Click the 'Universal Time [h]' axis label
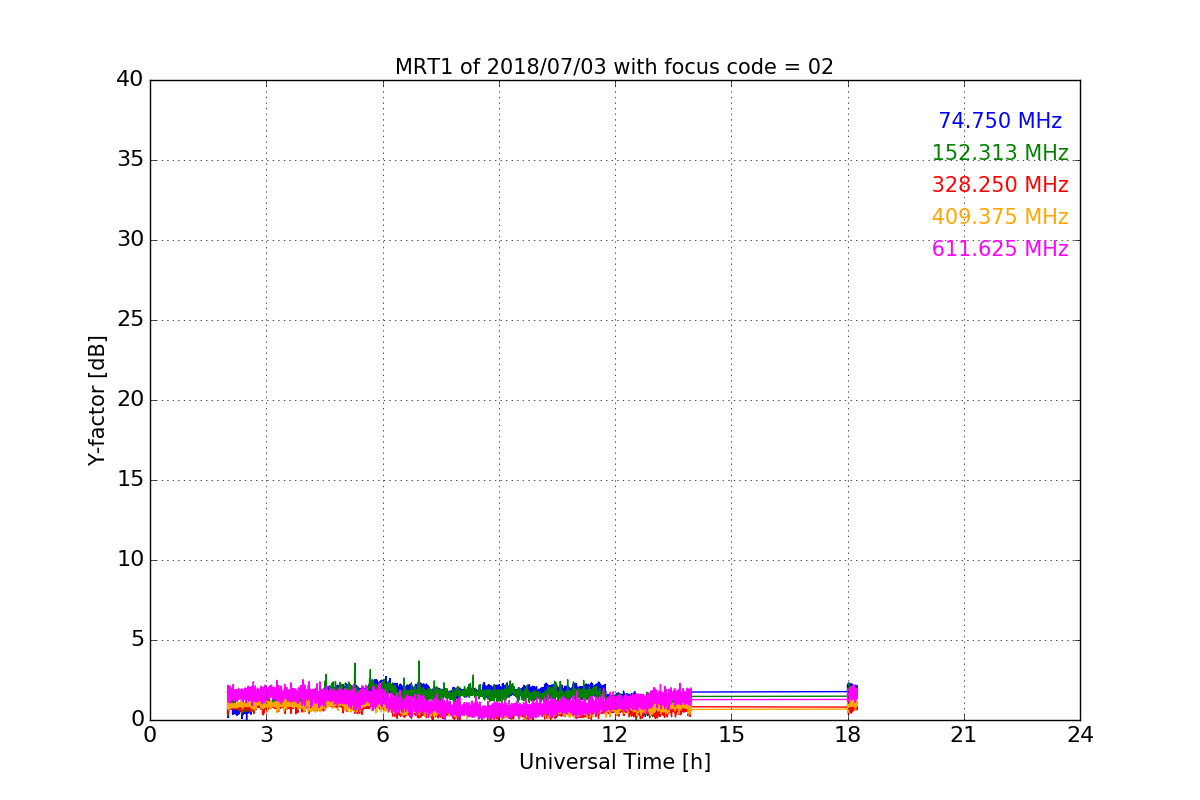 pos(615,762)
